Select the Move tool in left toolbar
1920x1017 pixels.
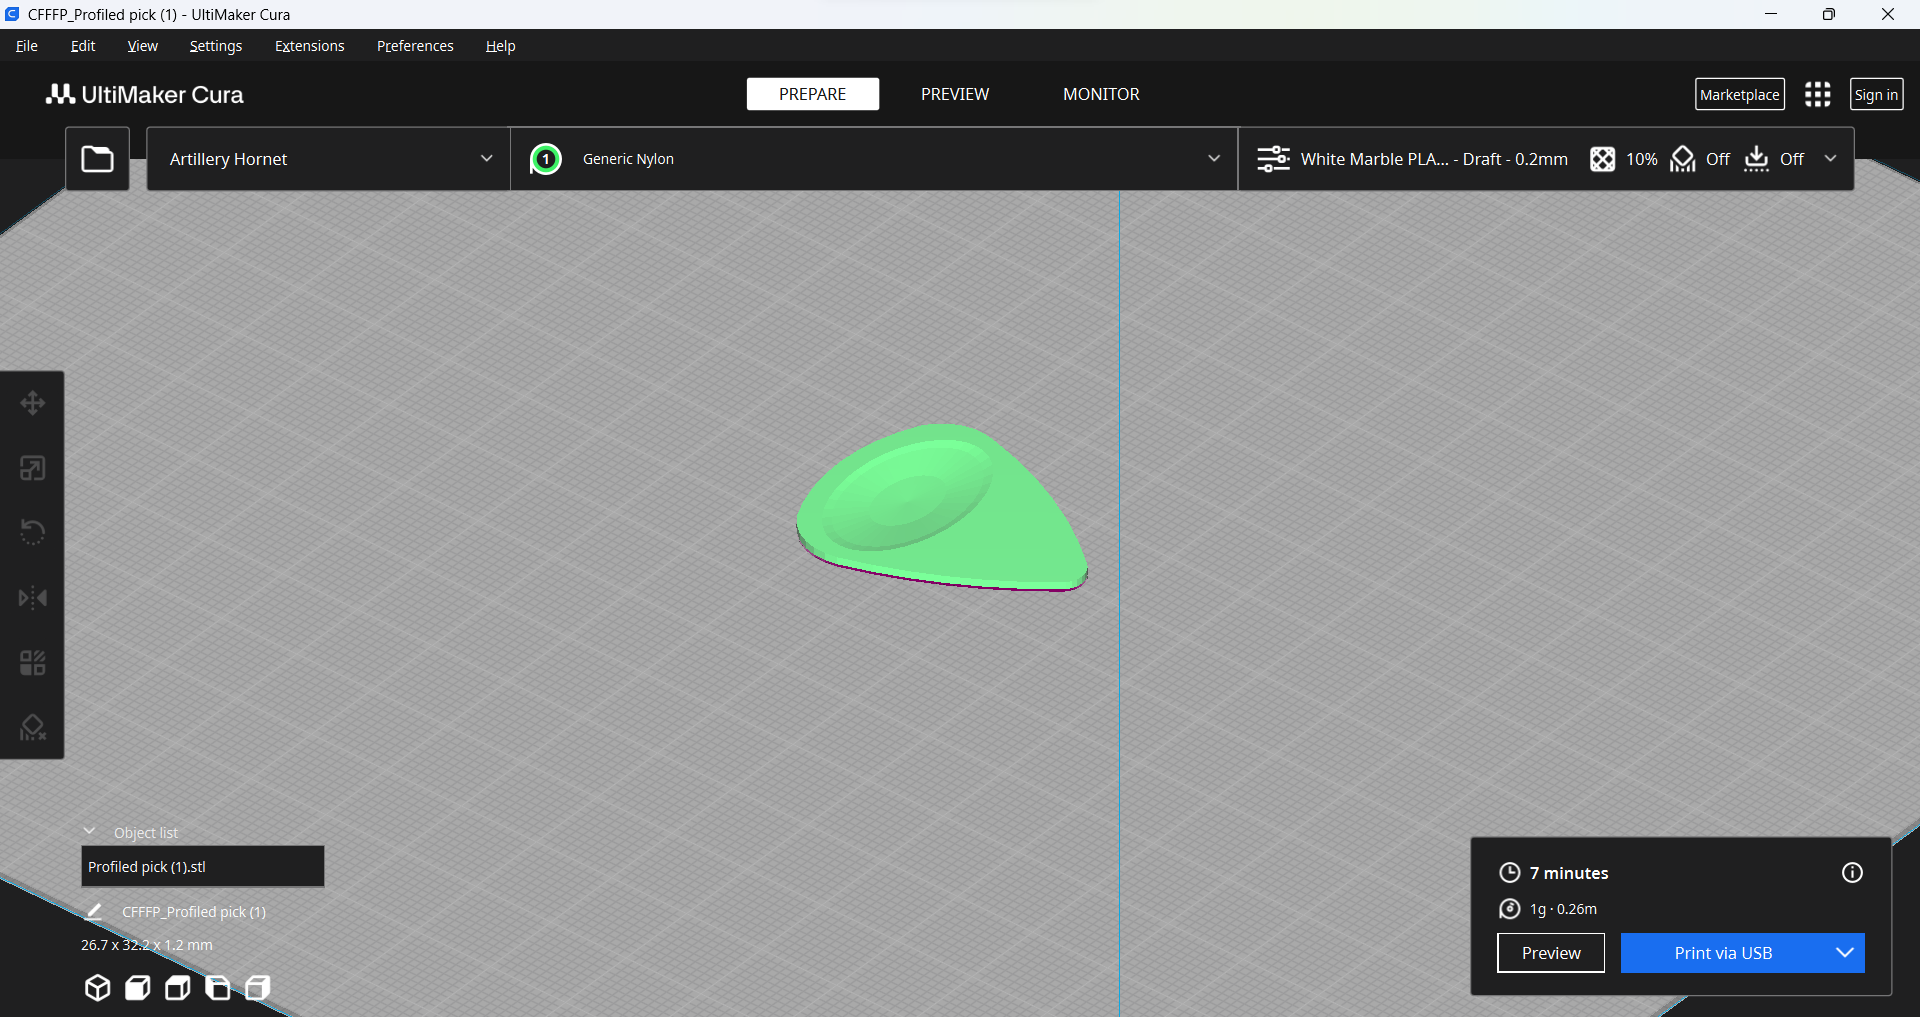pos(32,403)
